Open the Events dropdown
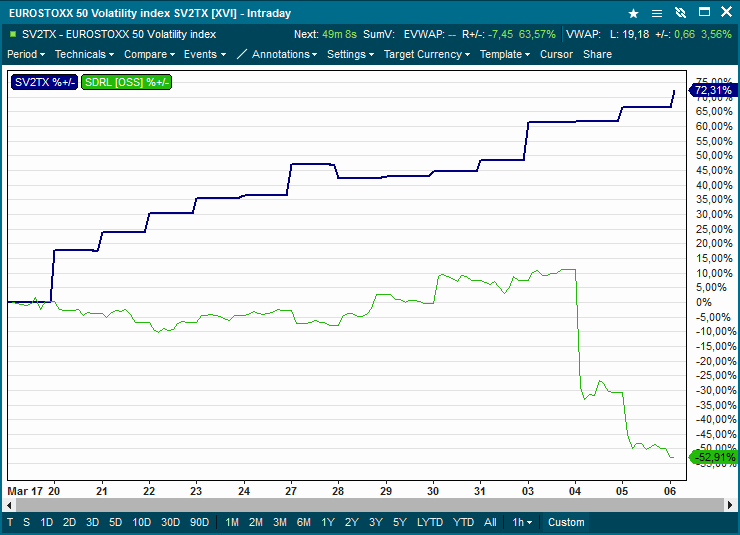Screen dimensions: 740x535 point(205,54)
